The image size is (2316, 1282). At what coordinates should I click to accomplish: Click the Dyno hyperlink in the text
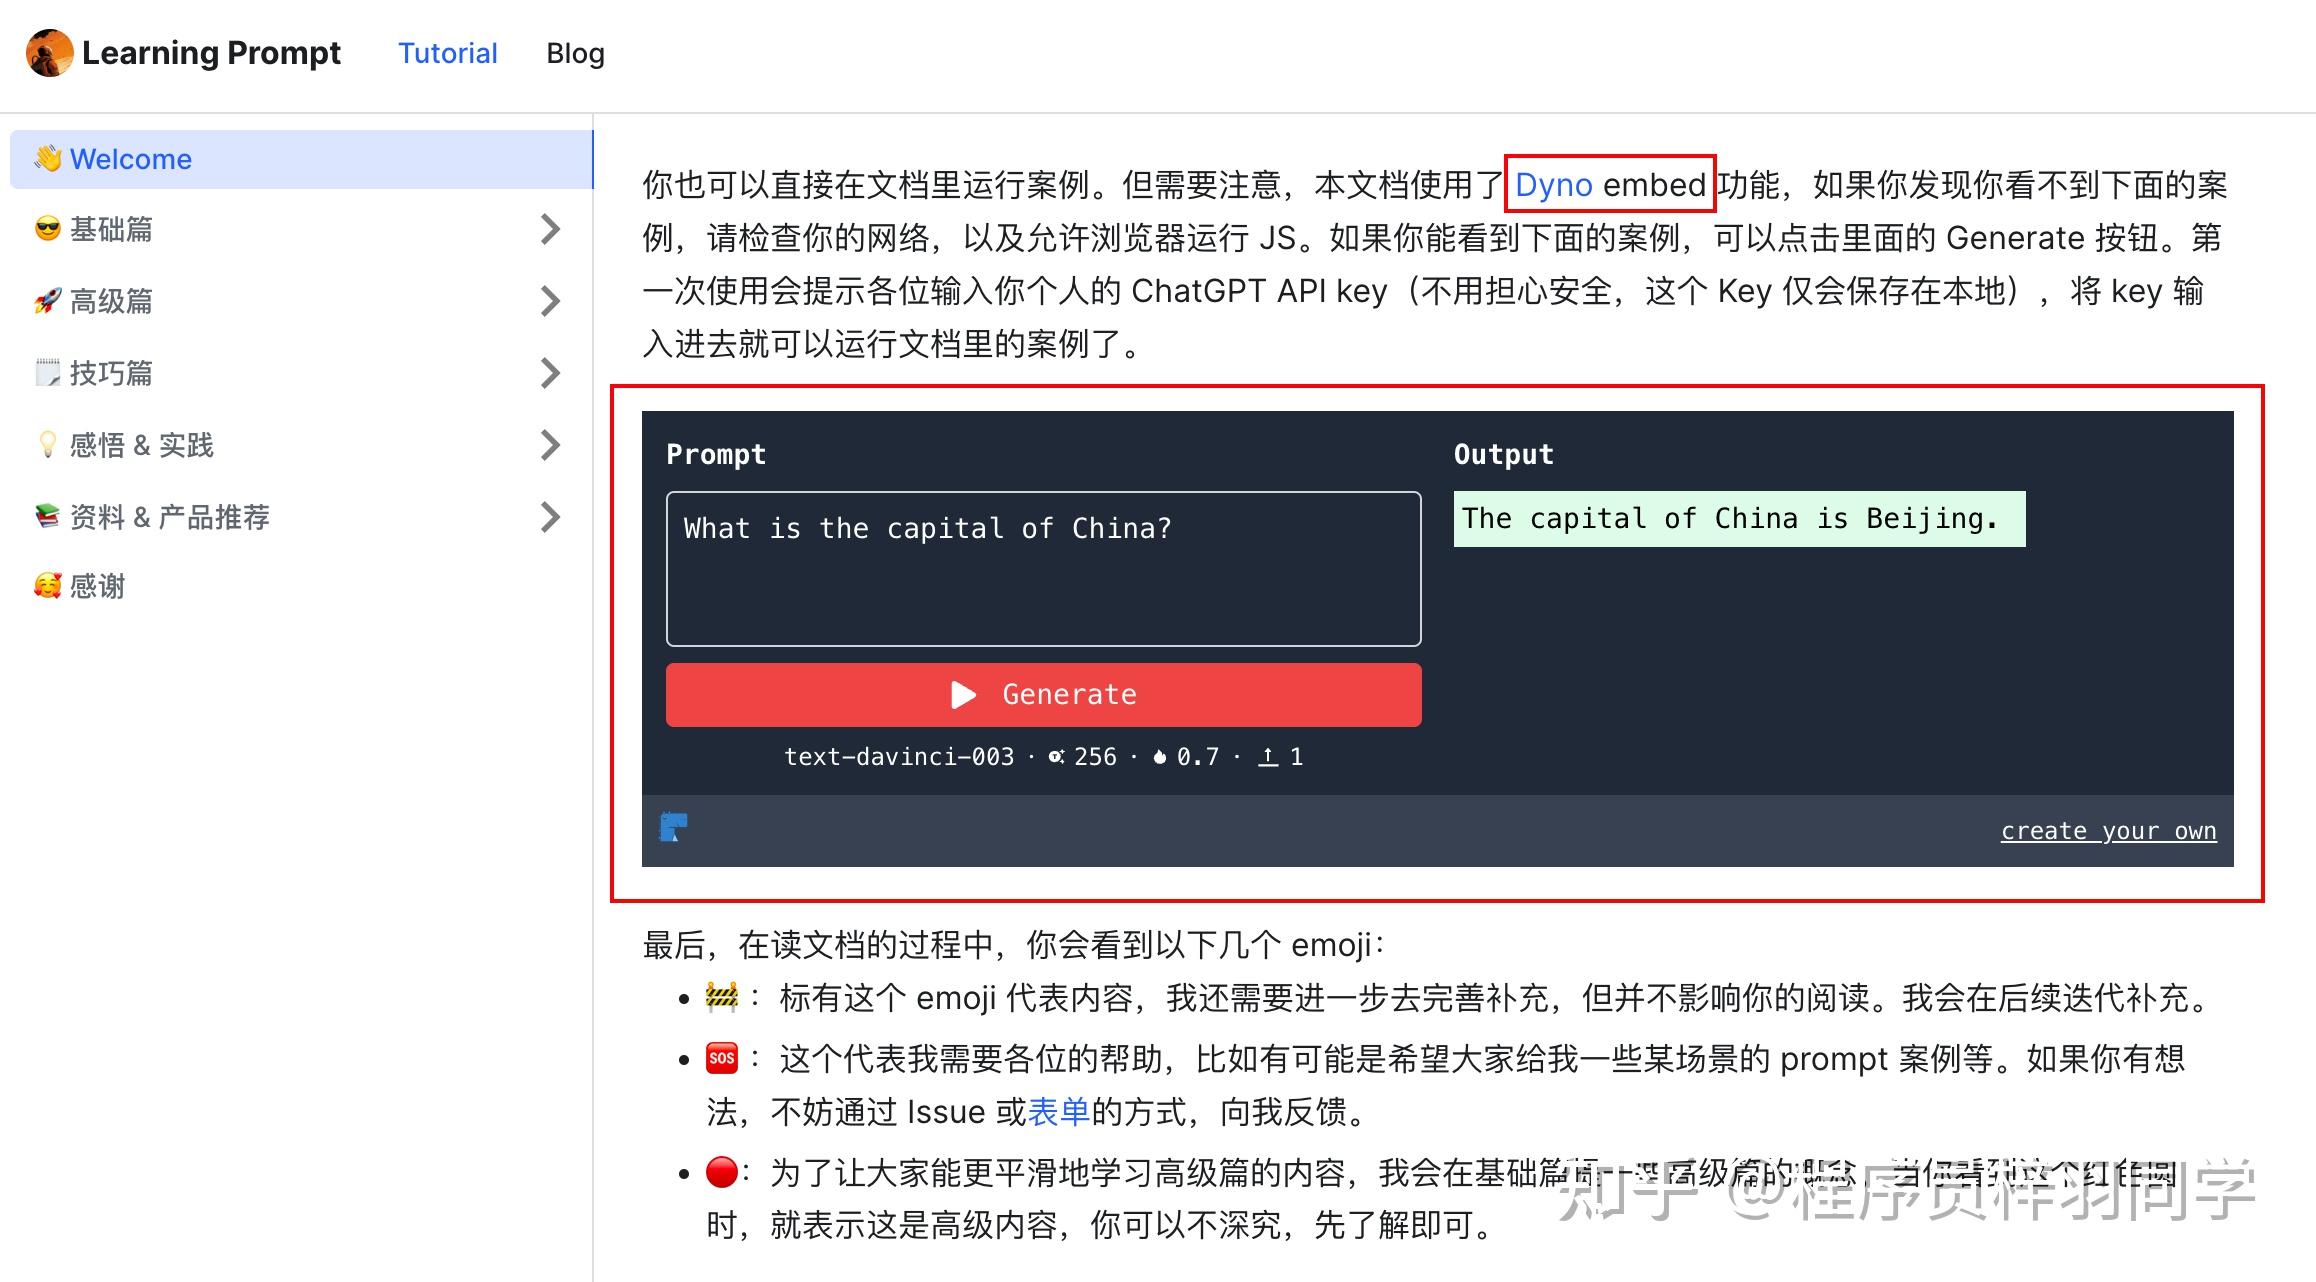(x=1553, y=184)
